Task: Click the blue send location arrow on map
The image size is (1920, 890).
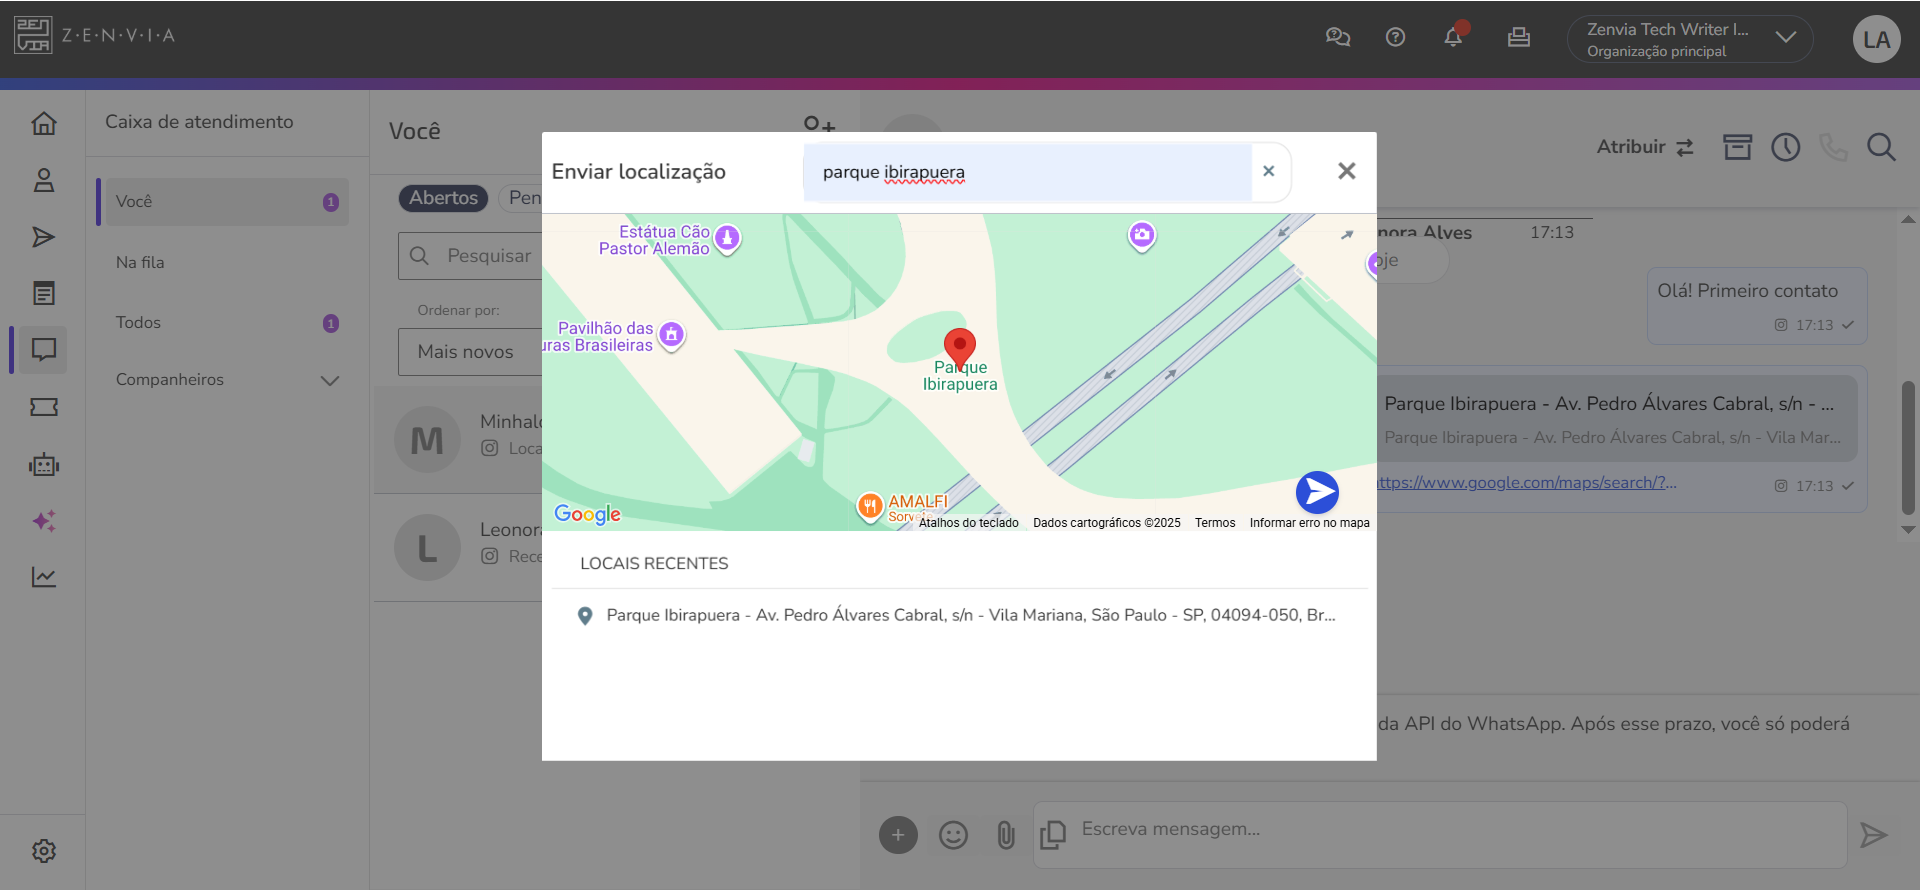Action: click(1317, 492)
